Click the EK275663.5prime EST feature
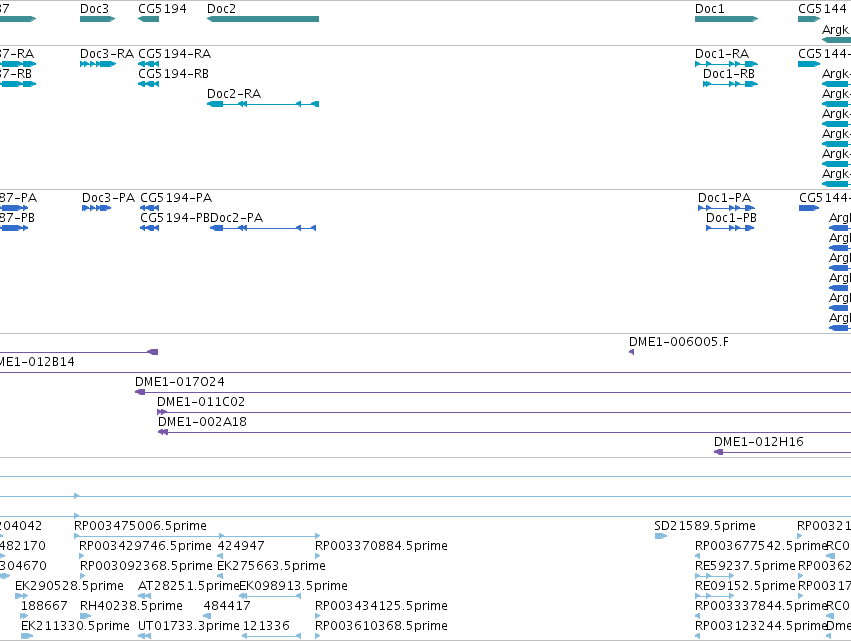Screen dimensions: 851x641 (220, 576)
